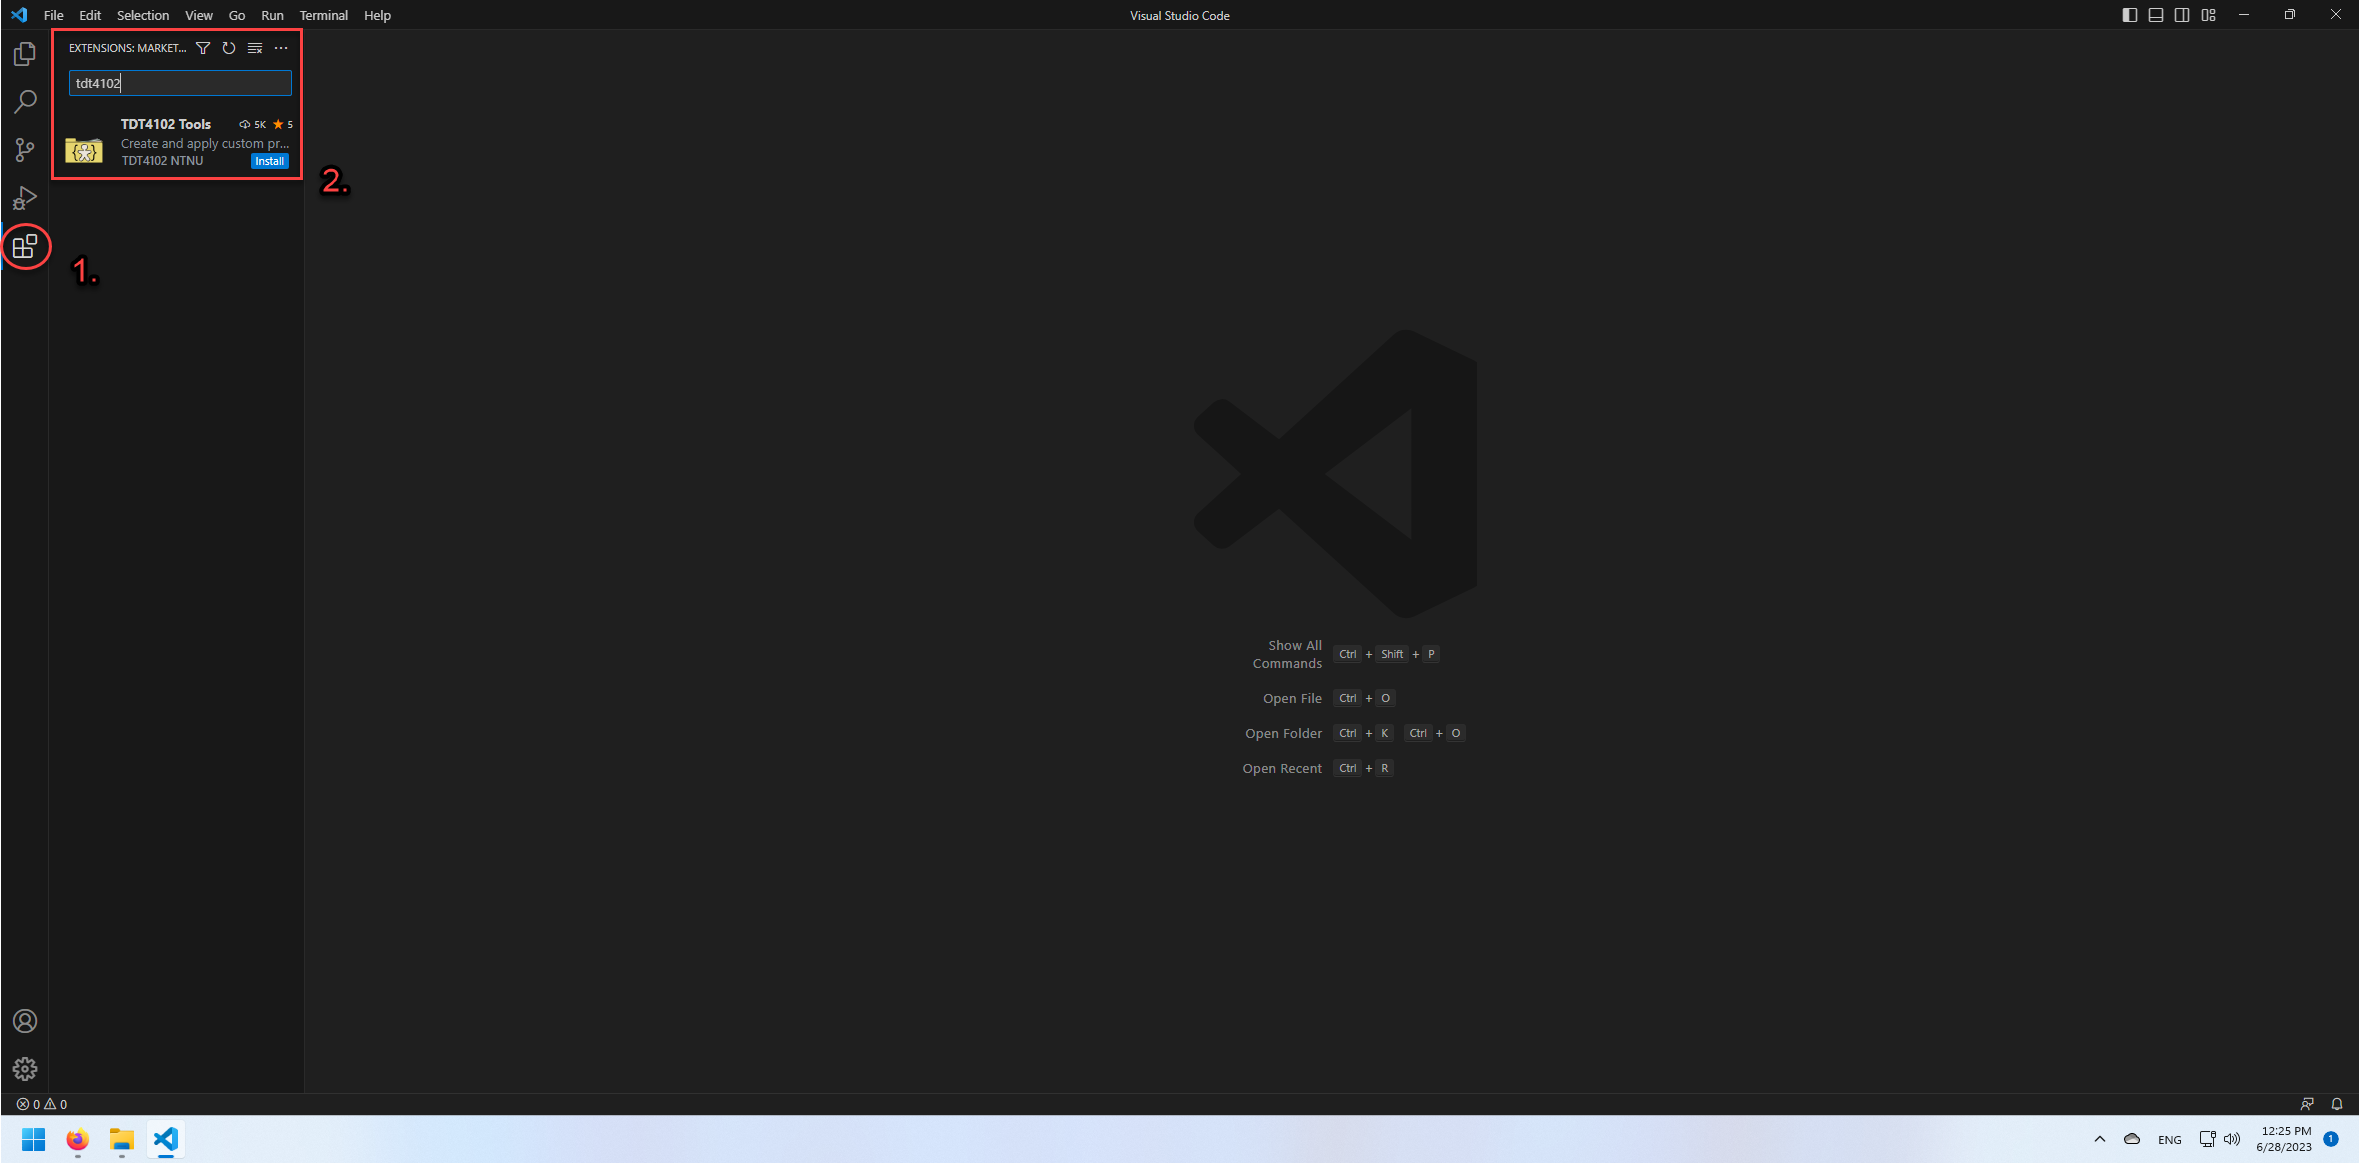Open the File menu
The height and width of the screenshot is (1163, 2359).
[54, 15]
